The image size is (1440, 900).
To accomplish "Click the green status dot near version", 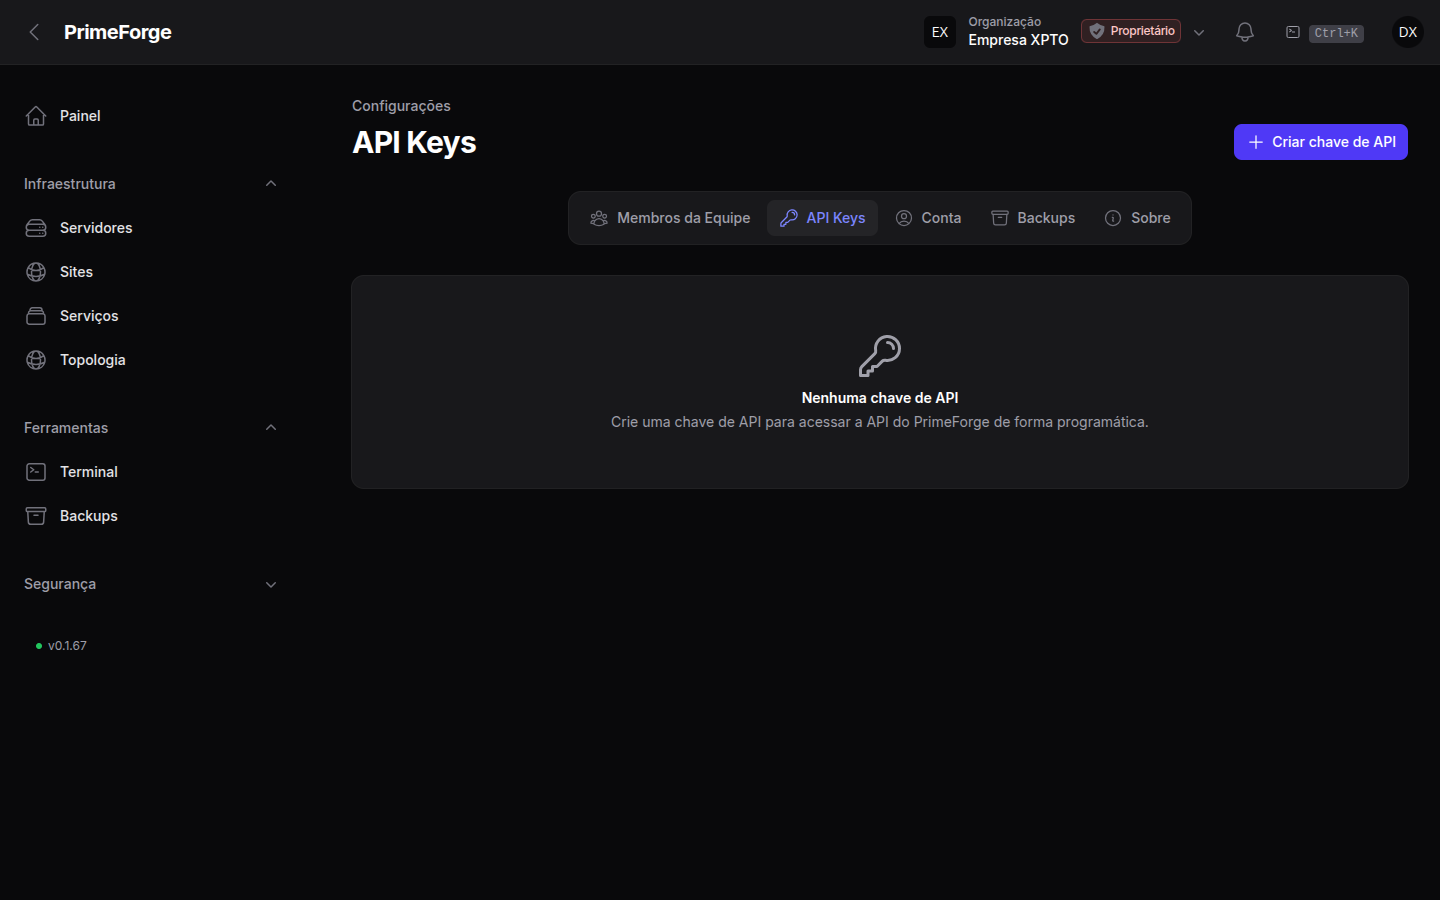I will 39,646.
